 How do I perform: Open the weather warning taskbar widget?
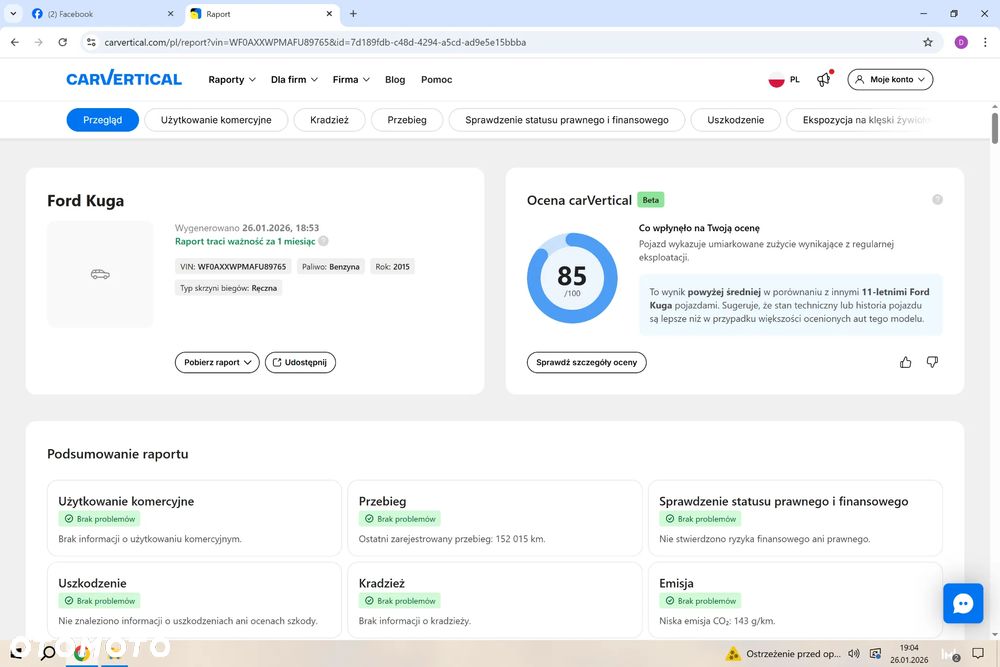[x=783, y=654]
